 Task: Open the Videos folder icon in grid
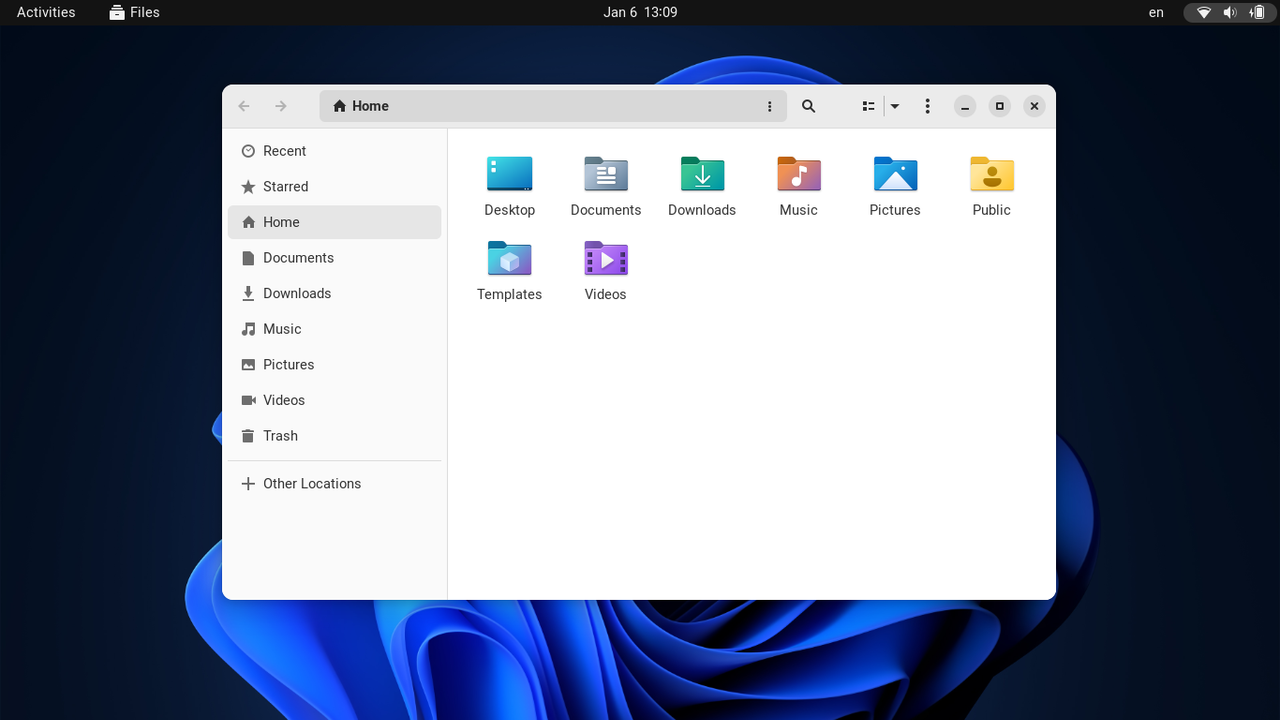click(606, 258)
